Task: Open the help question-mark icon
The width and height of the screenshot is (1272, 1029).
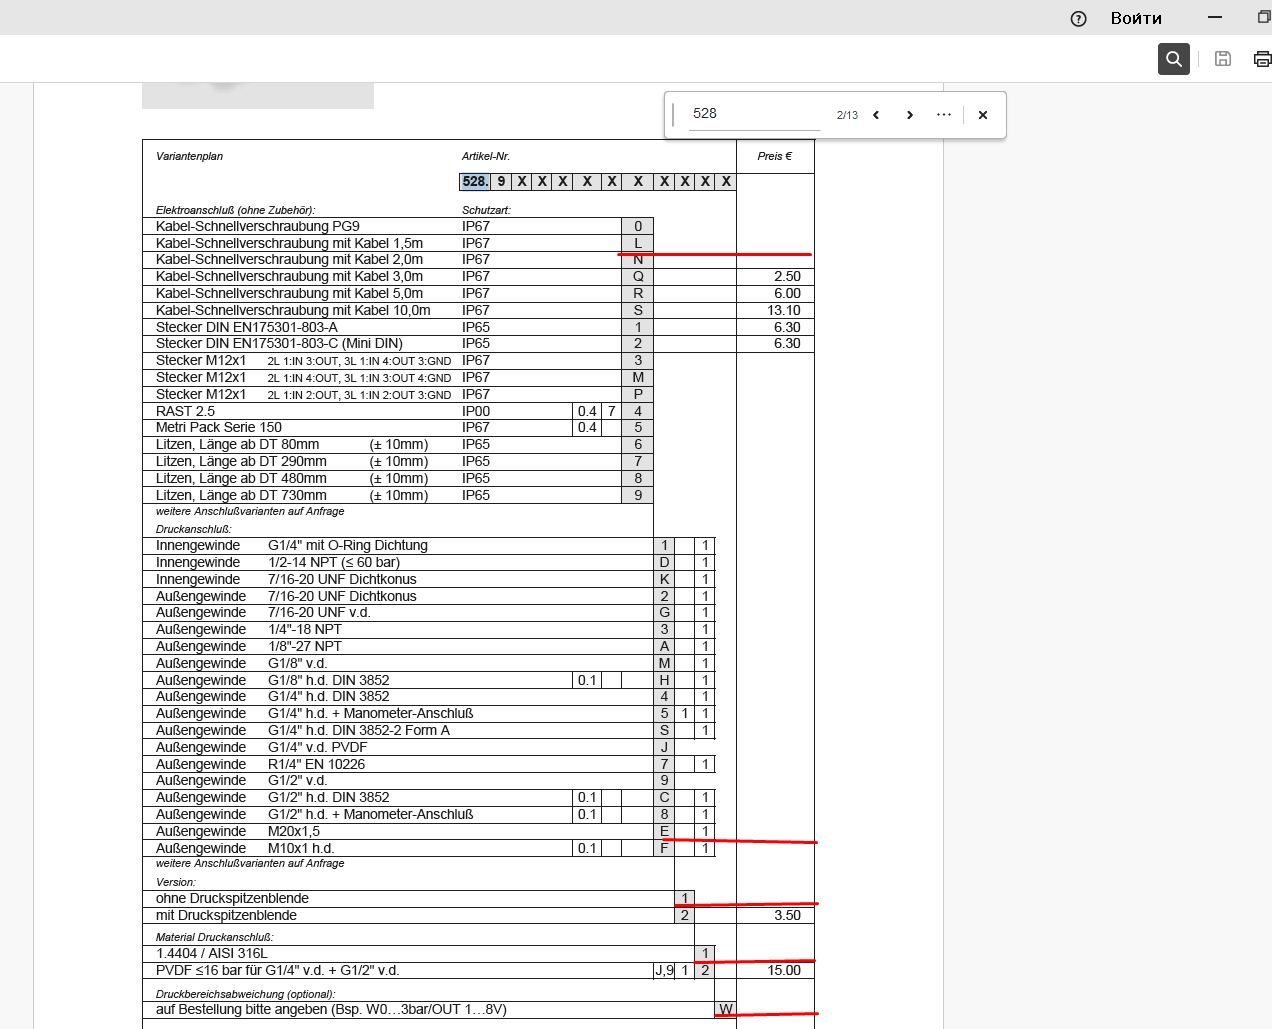Action: pyautogui.click(x=1078, y=18)
